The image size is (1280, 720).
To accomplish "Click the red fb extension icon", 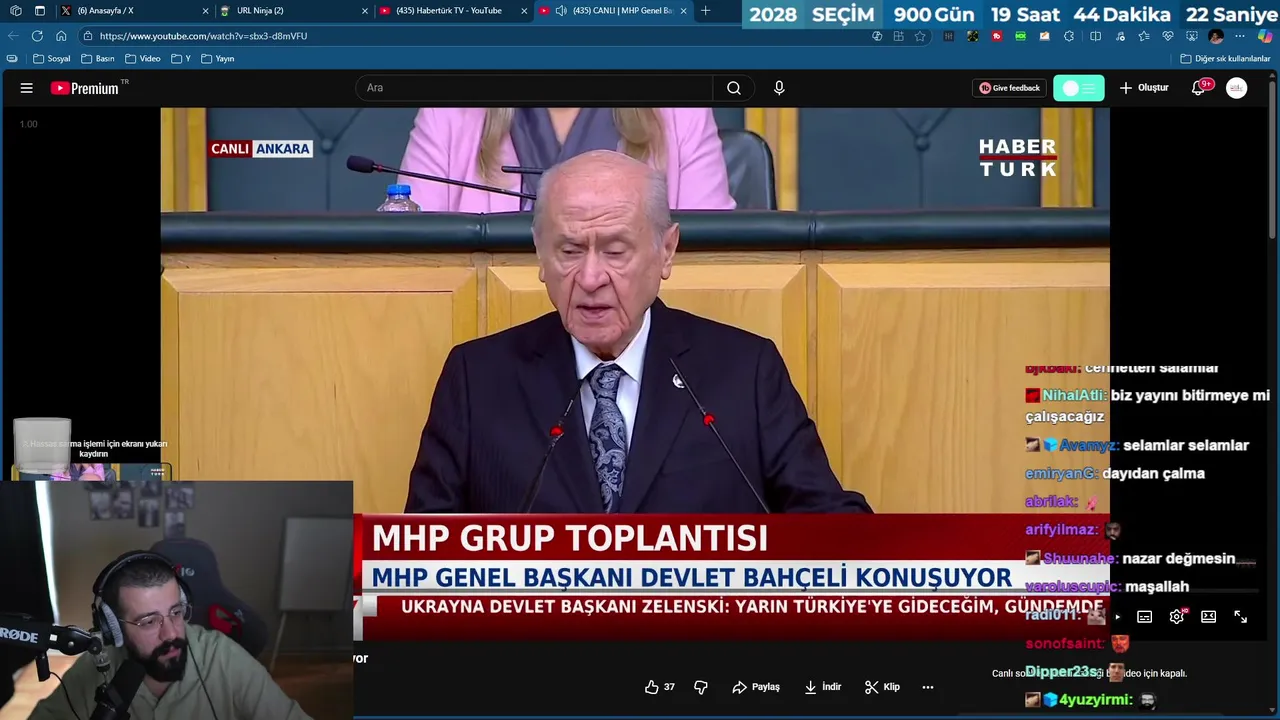I will pos(996,36).
